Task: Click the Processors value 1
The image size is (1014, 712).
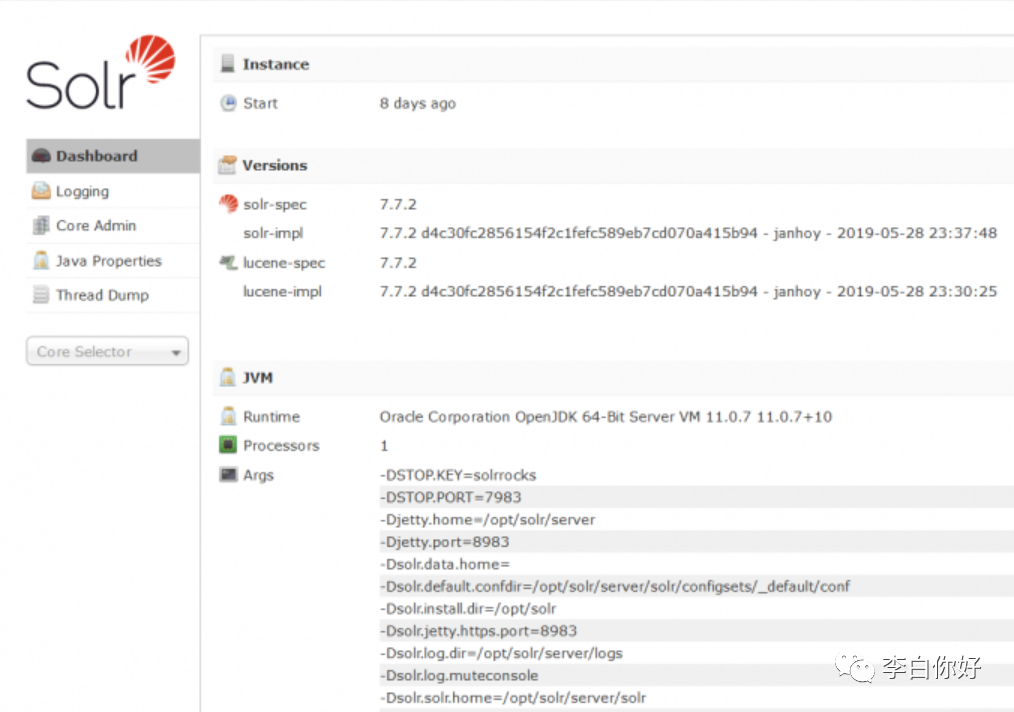Action: [384, 446]
